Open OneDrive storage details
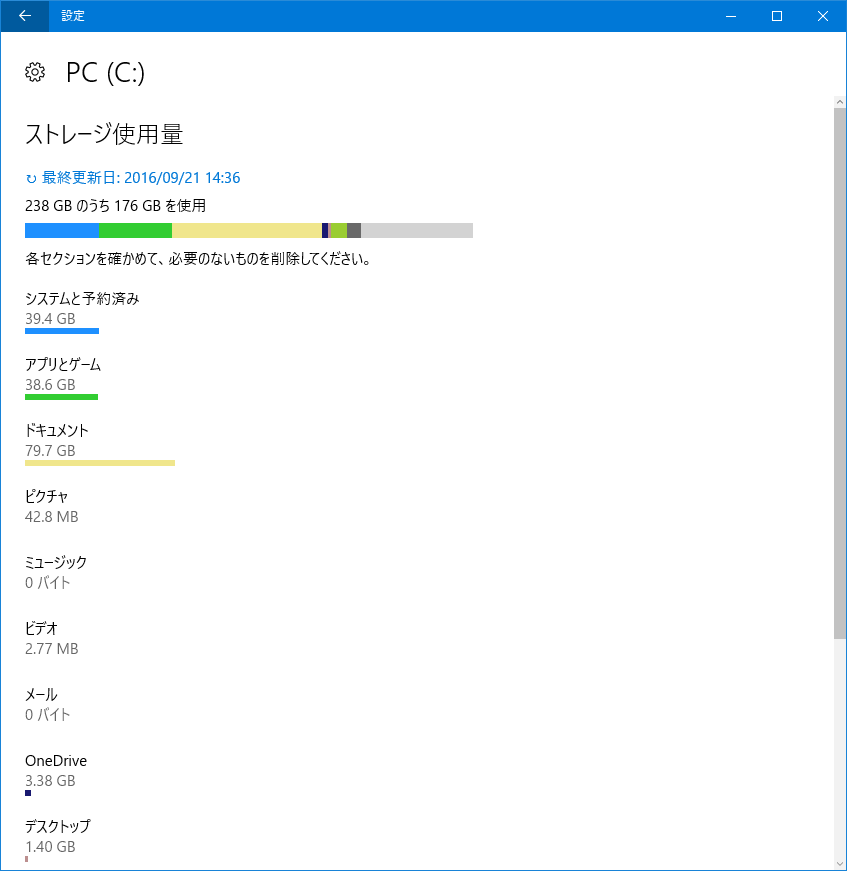The width and height of the screenshot is (847, 871). click(x=56, y=760)
